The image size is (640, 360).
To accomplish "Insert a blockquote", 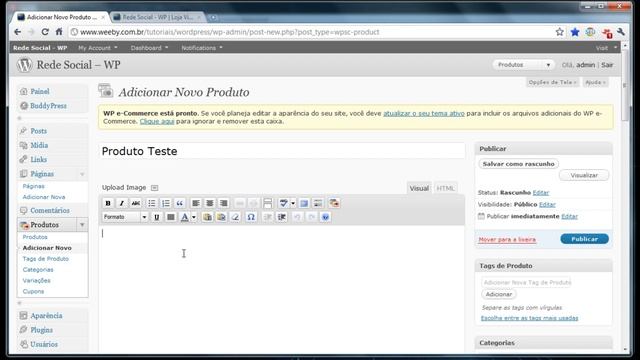I will click(179, 203).
